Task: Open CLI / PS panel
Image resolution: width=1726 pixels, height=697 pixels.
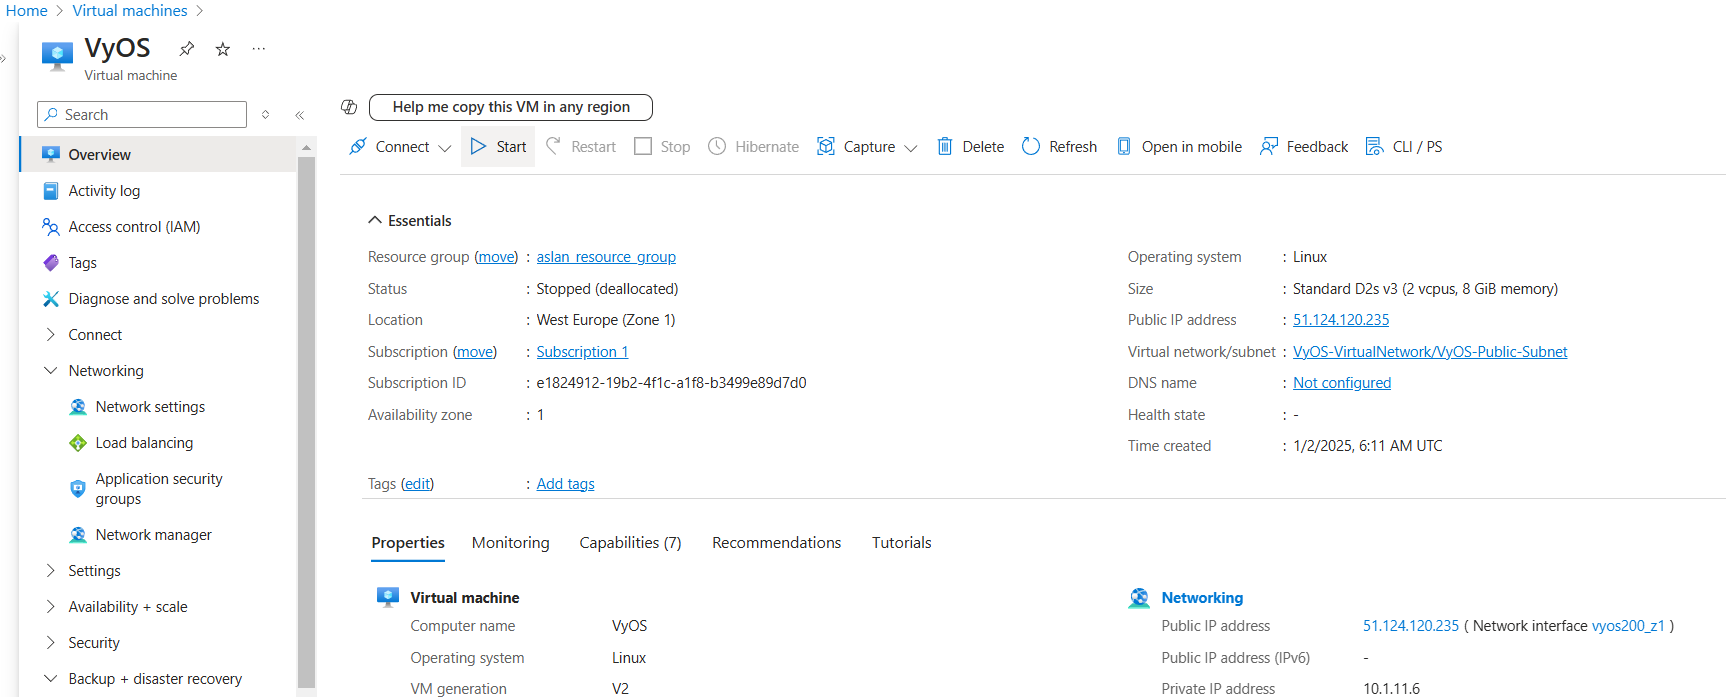Action: 1404,147
